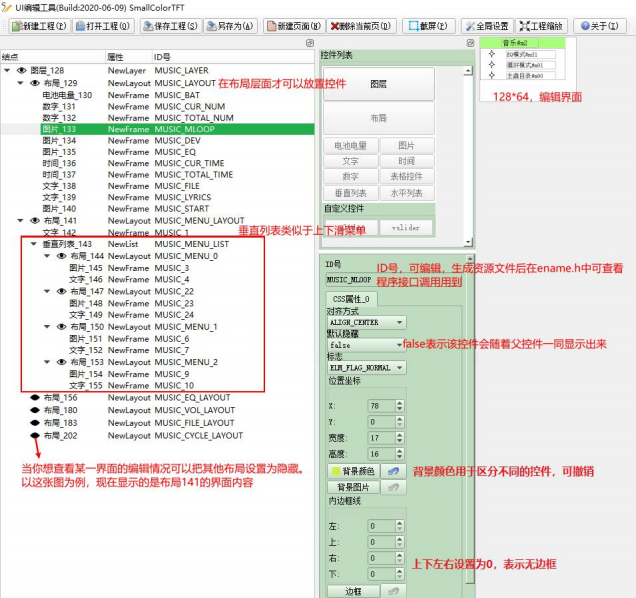The image size is (636, 598).
Task: Increase the 宽度 width value
Action: tap(400, 435)
